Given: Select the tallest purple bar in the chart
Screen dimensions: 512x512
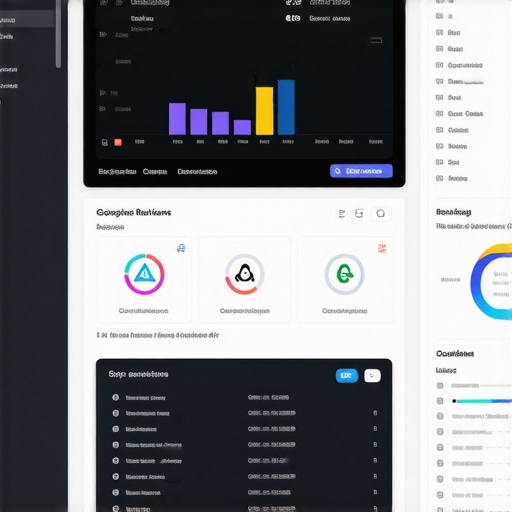Looking at the screenshot, I should tap(177, 119).
